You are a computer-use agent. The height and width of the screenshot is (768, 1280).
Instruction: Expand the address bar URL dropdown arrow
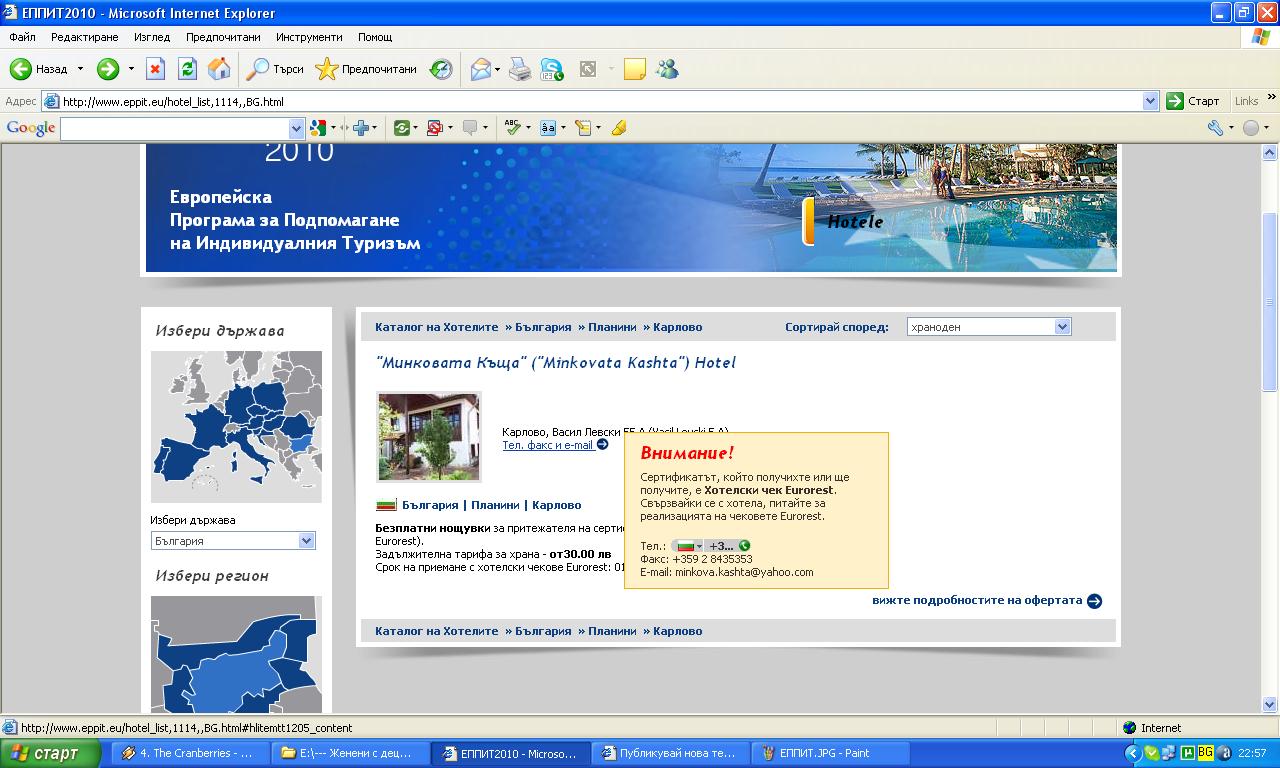[x=1150, y=101]
